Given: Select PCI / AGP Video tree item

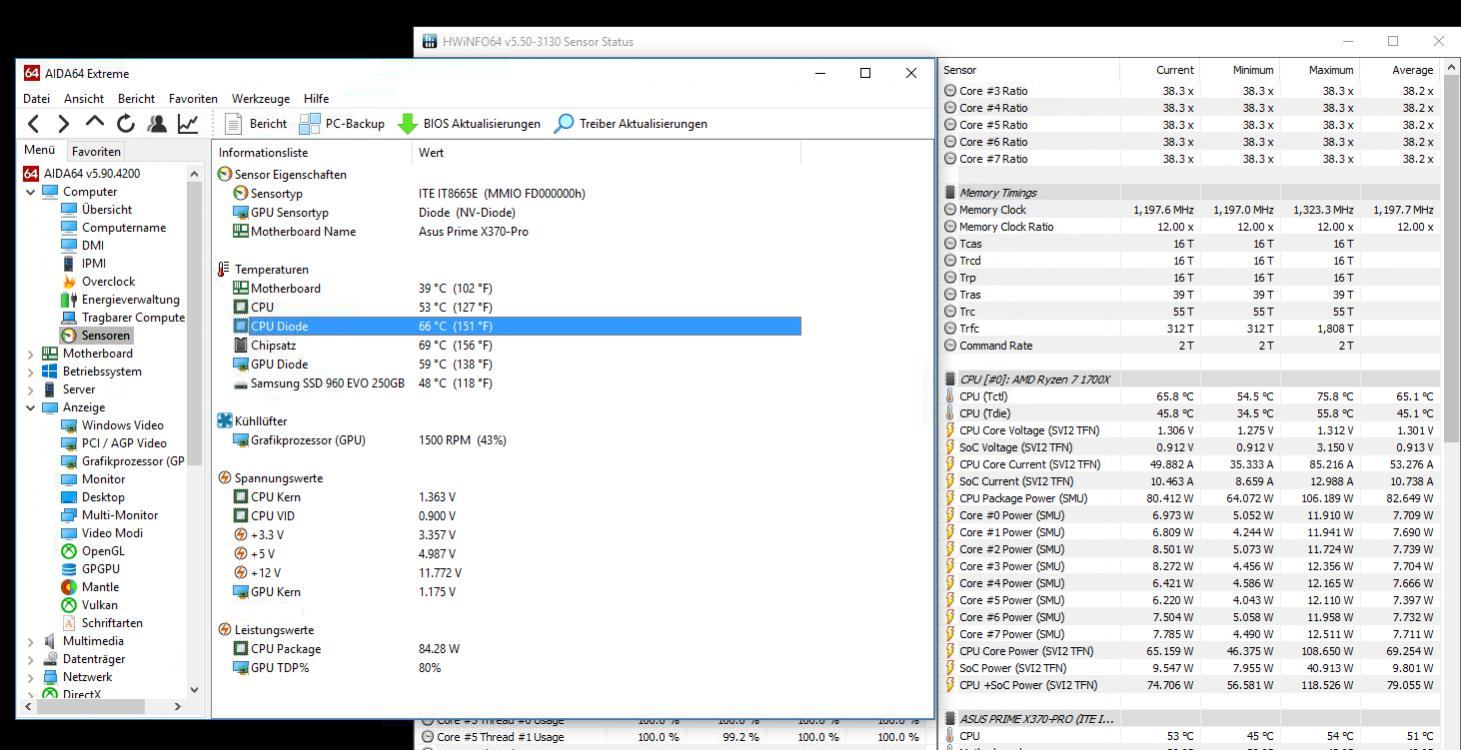Looking at the screenshot, I should (x=114, y=444).
